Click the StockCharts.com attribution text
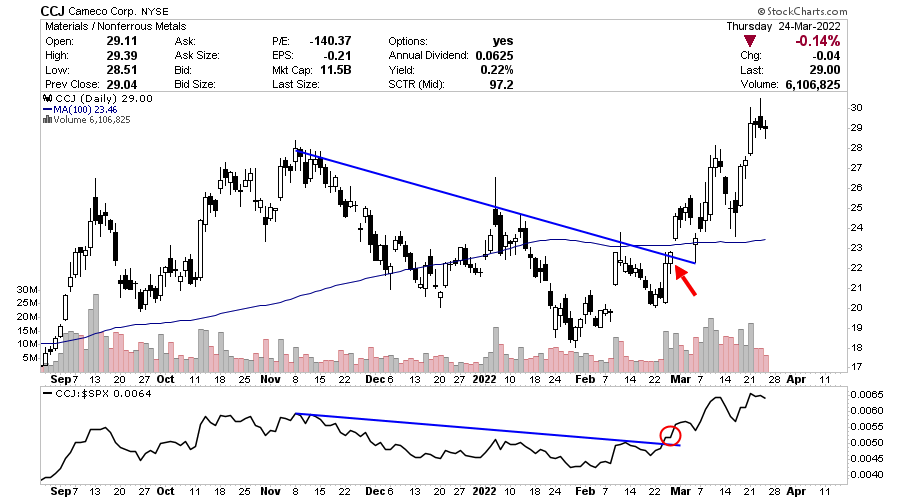The image size is (900, 500). click(x=802, y=11)
